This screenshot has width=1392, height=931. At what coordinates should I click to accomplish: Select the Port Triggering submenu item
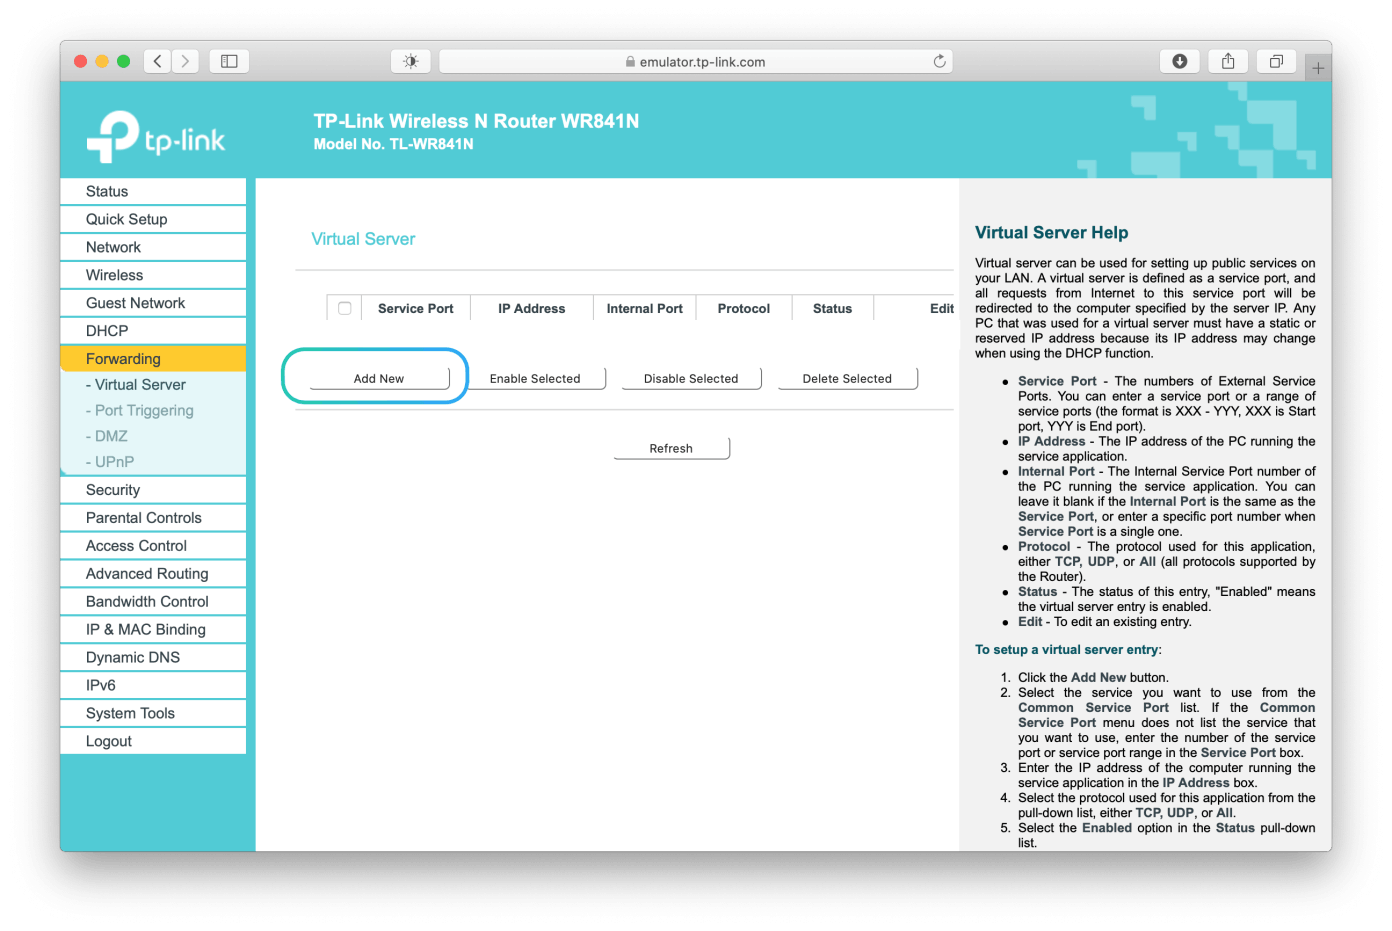pos(140,411)
